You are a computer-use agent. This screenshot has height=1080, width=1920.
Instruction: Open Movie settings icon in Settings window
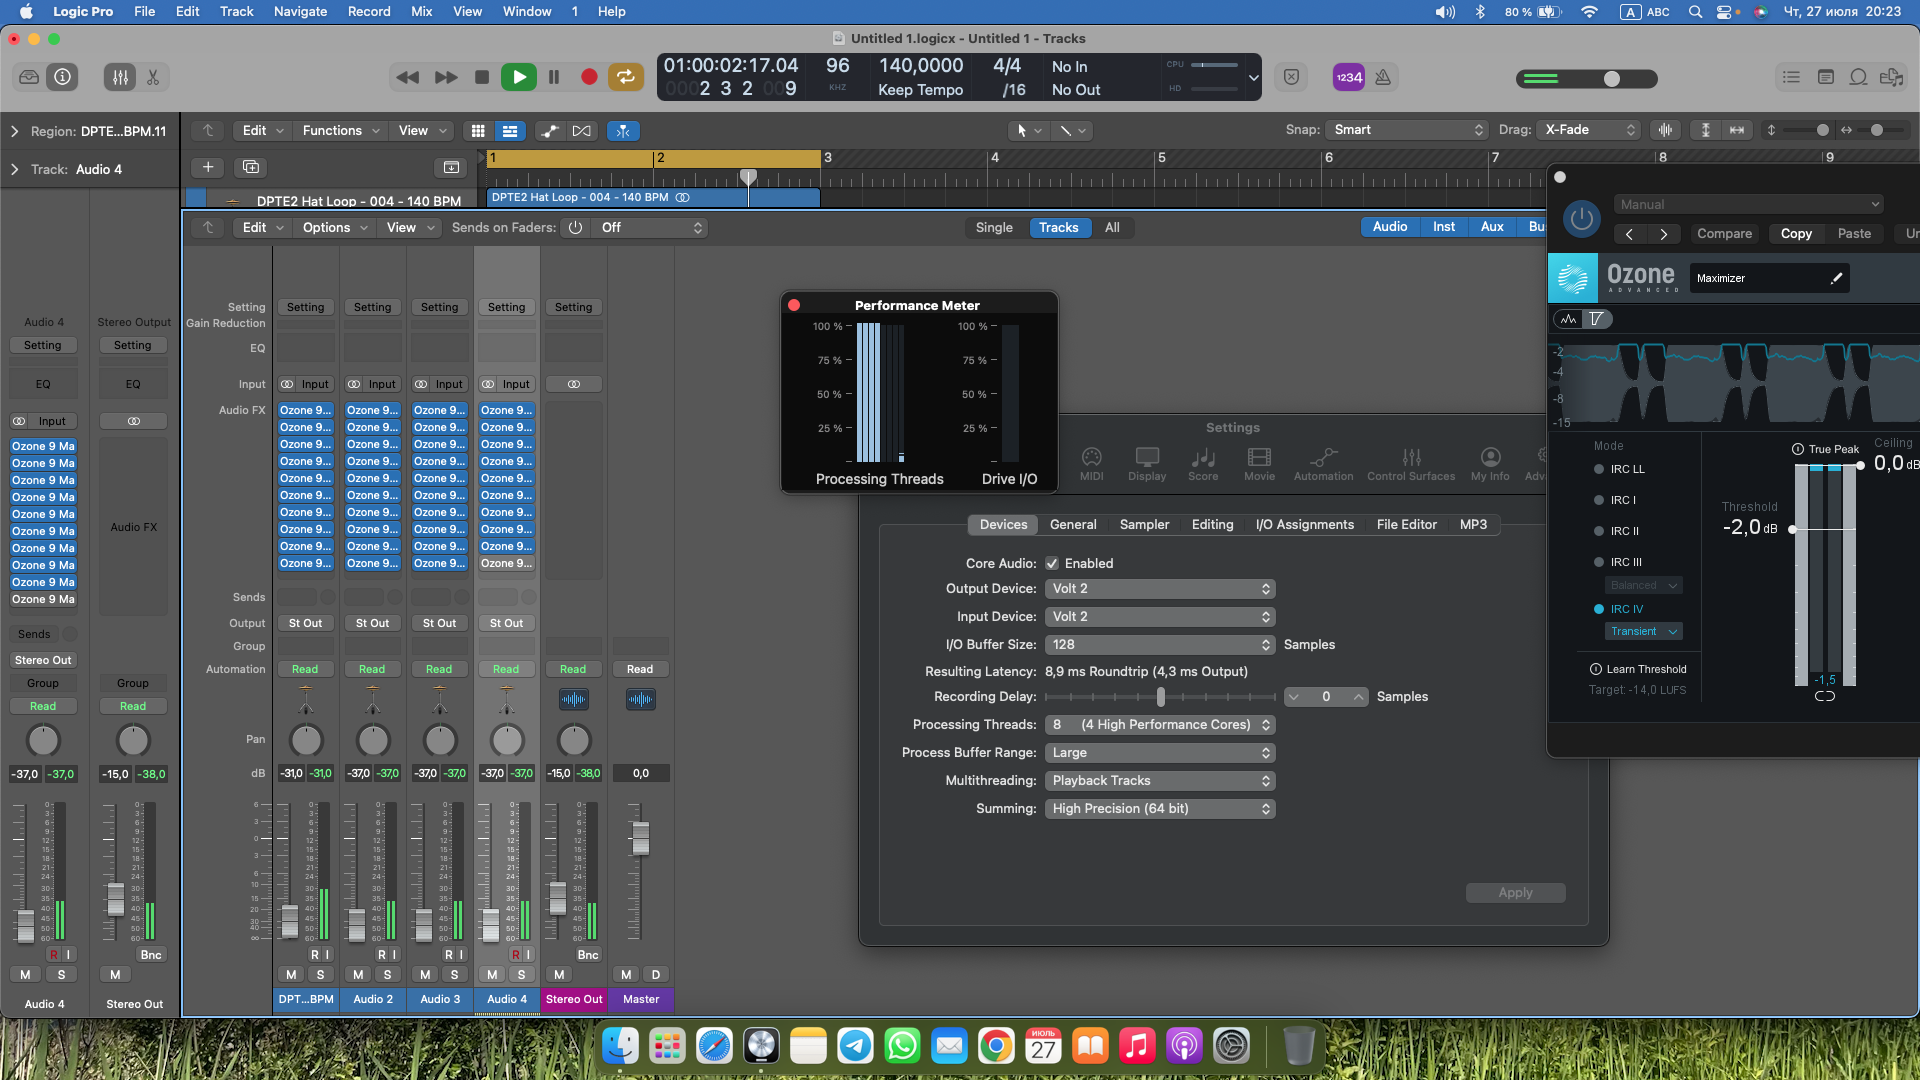click(1259, 464)
